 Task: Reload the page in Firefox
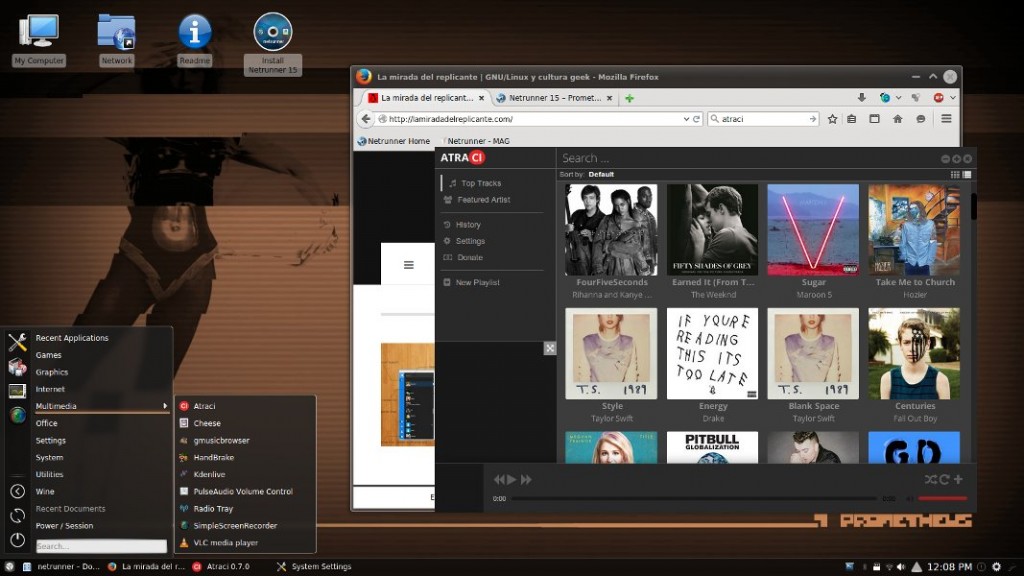(x=697, y=119)
